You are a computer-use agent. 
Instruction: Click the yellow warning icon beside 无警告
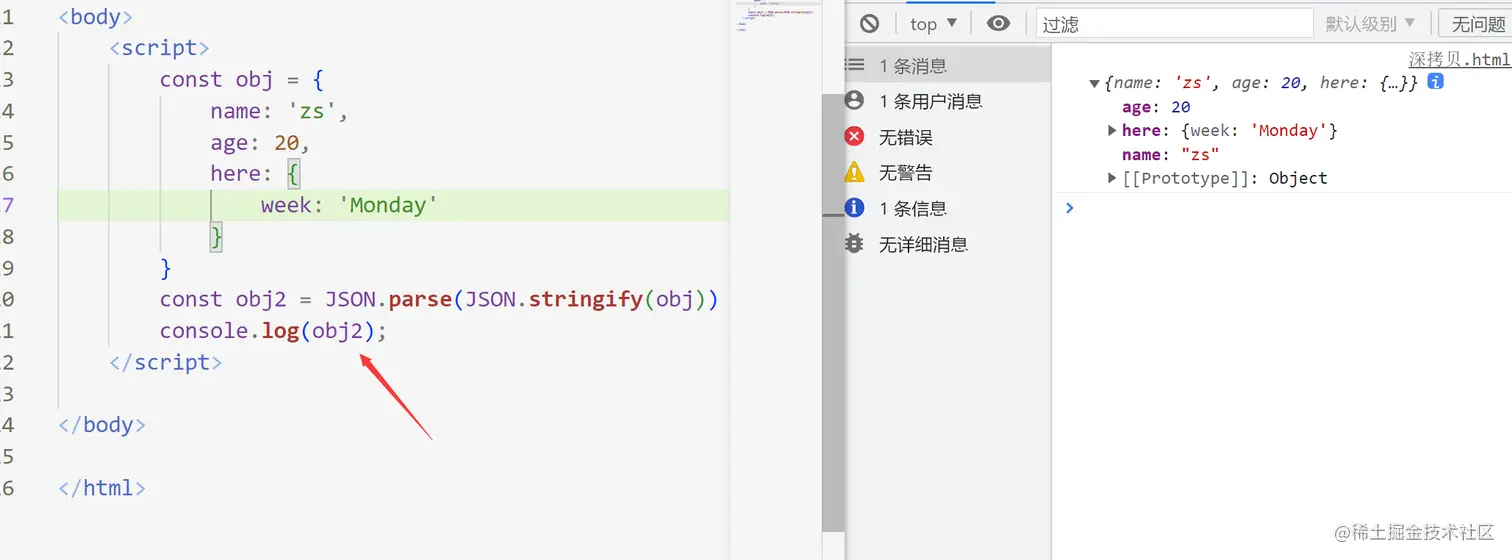pos(854,172)
